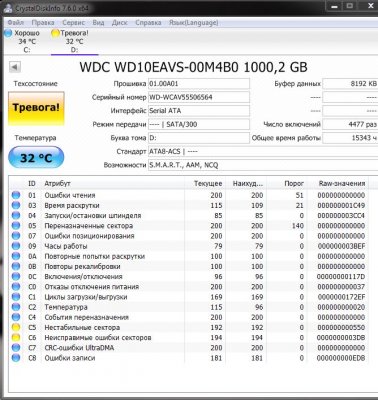
Task: Open the Сервис menu
Action: click(x=73, y=23)
